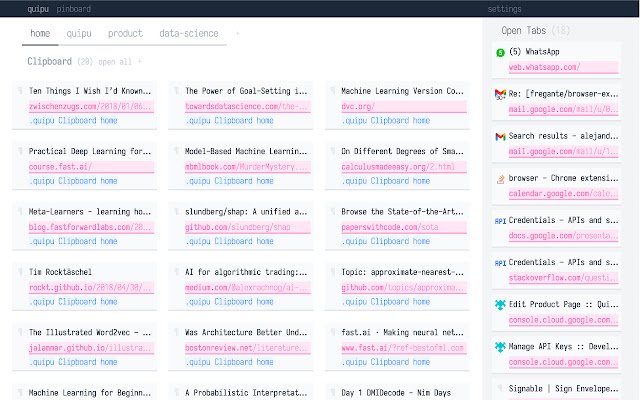
Task: Open the dvc.org link
Action: point(404,107)
